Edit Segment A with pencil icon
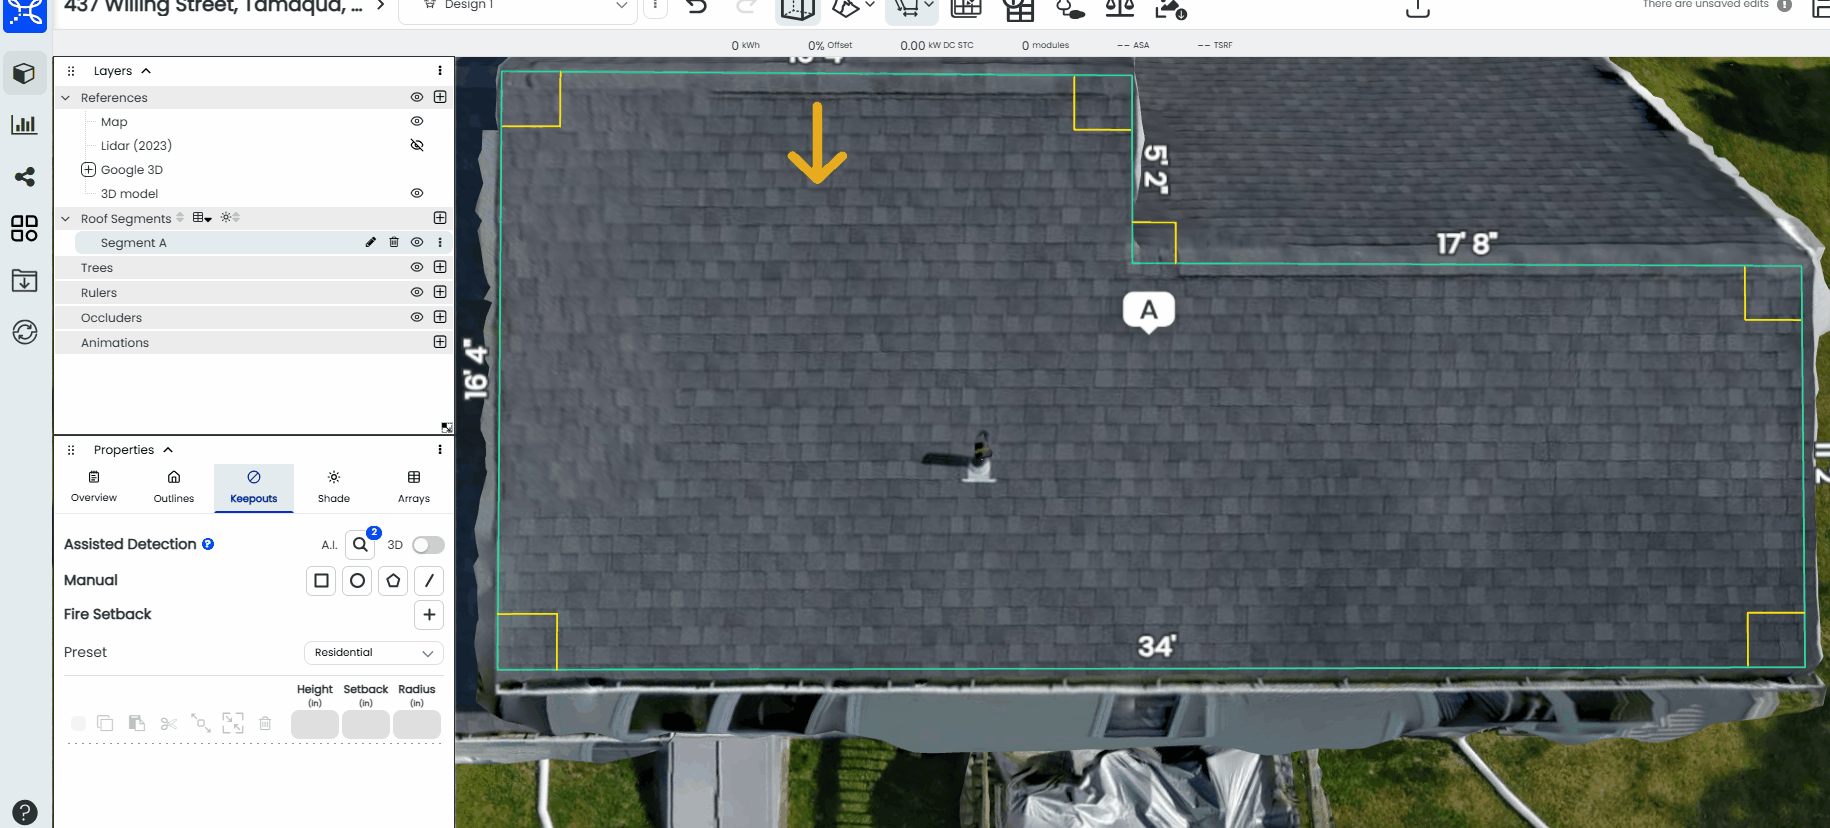1830x828 pixels. [x=371, y=242]
